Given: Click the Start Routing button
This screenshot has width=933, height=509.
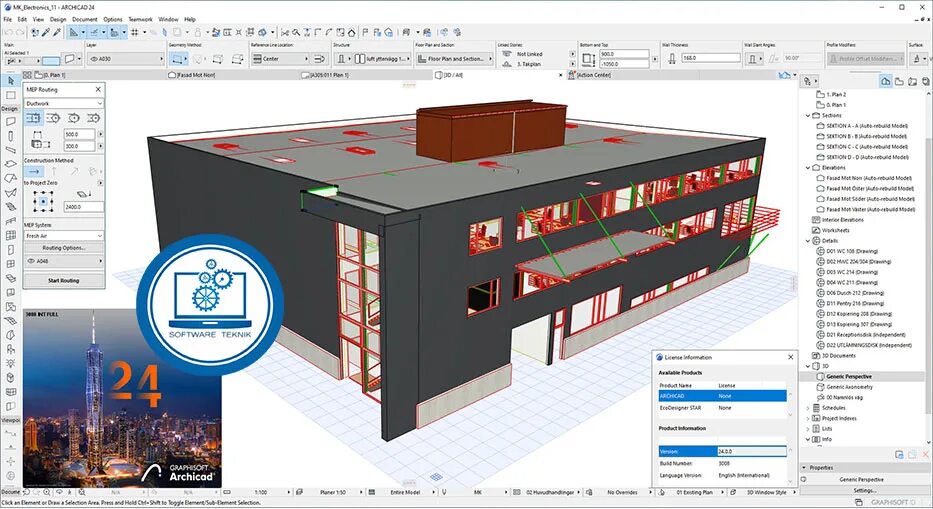Looking at the screenshot, I should click(64, 280).
